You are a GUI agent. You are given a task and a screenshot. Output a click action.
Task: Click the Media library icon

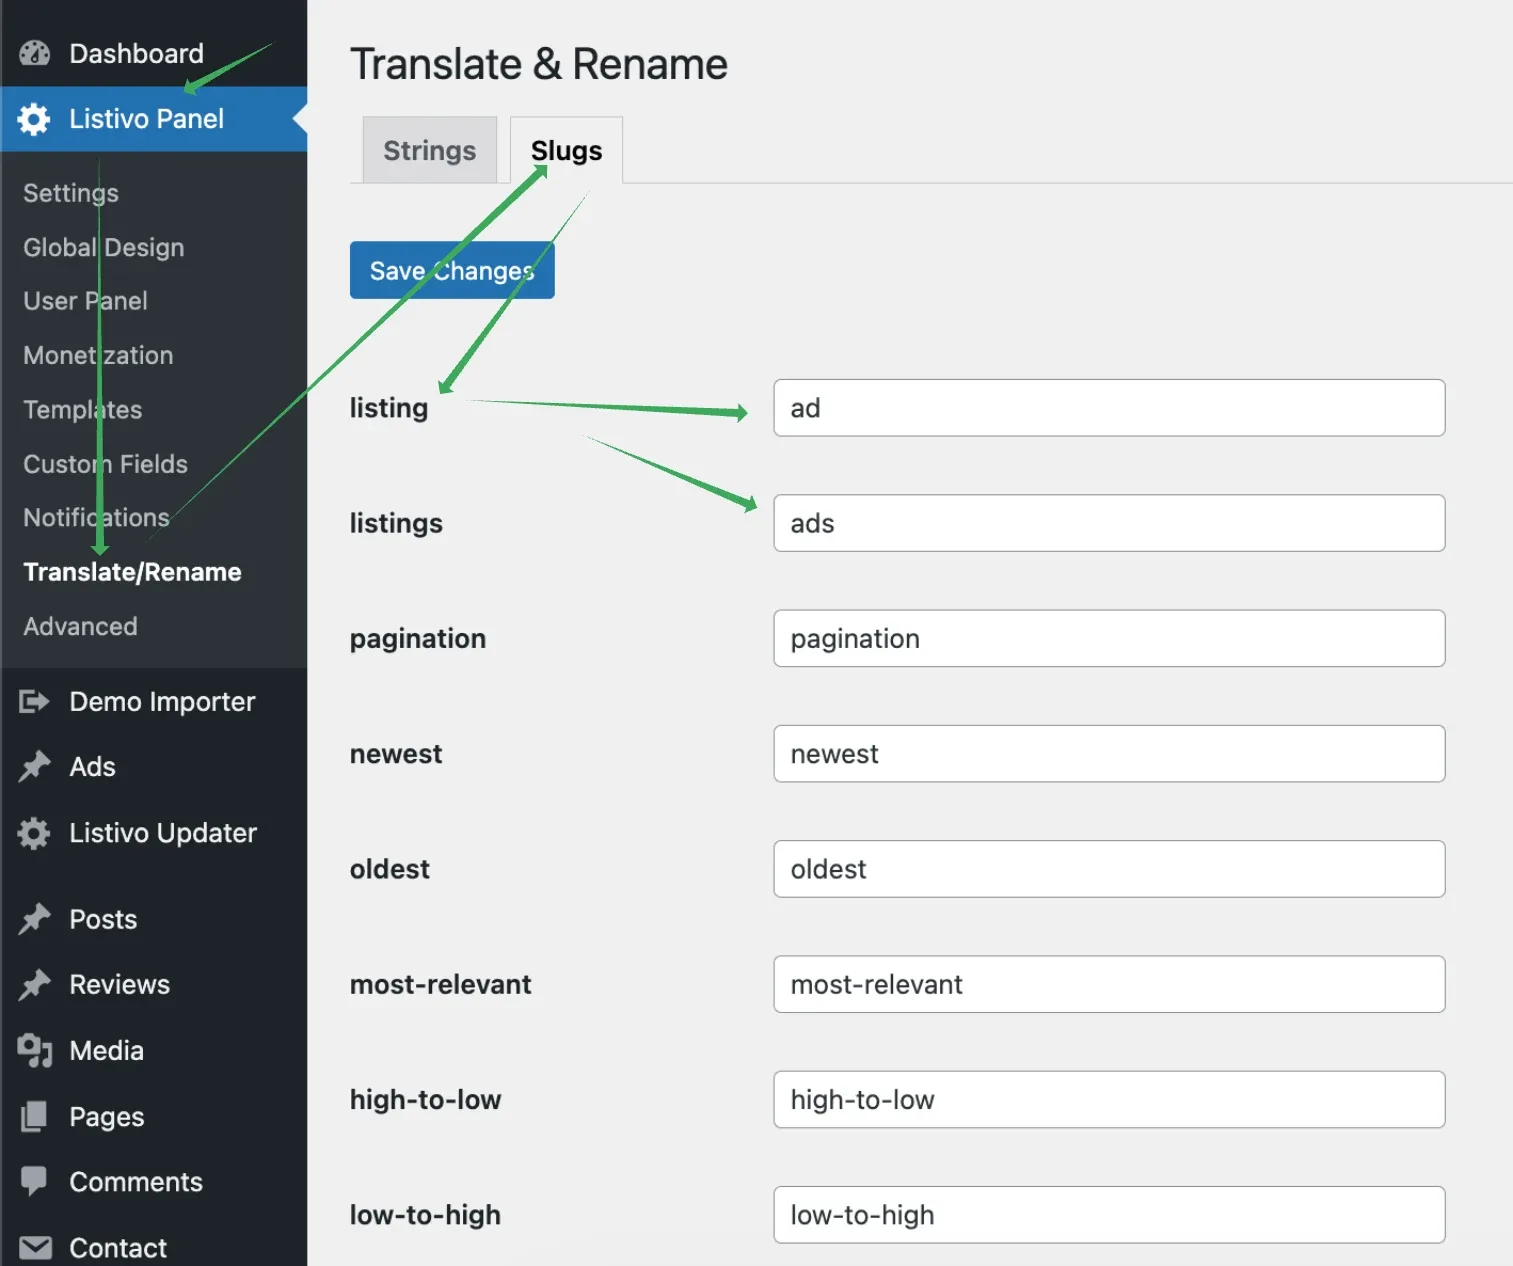(34, 1051)
